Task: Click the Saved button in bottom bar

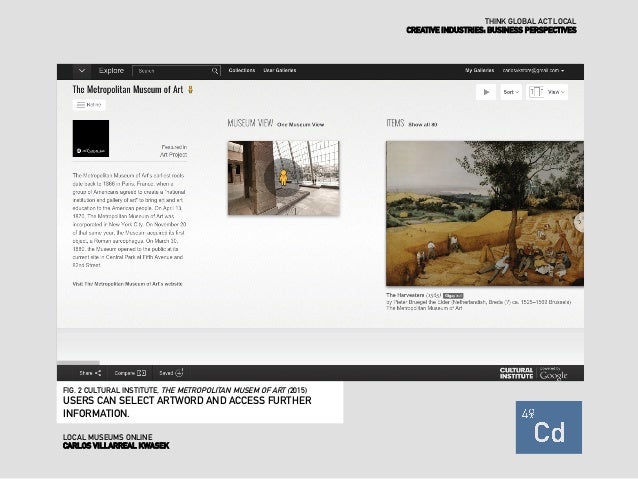Action: pos(171,373)
